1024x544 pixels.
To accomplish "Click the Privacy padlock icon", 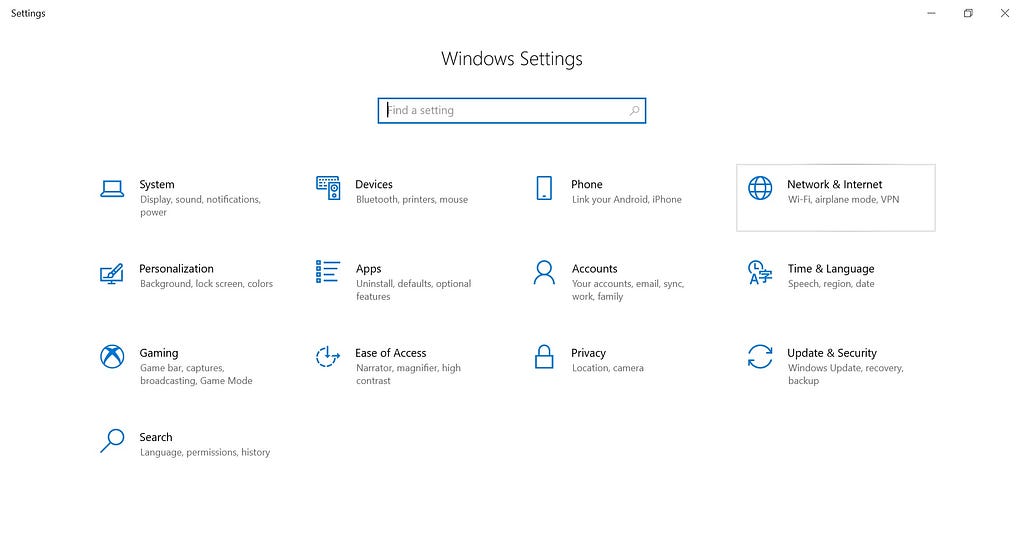I will [544, 357].
